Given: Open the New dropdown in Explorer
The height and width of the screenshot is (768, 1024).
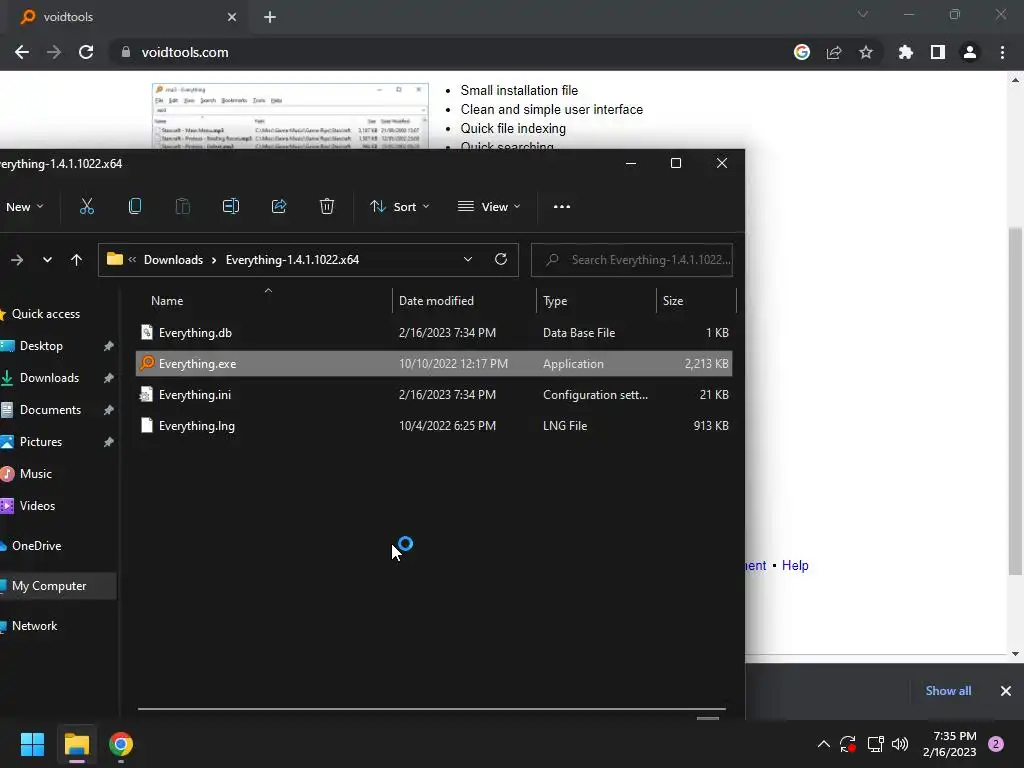Looking at the screenshot, I should click(24, 206).
